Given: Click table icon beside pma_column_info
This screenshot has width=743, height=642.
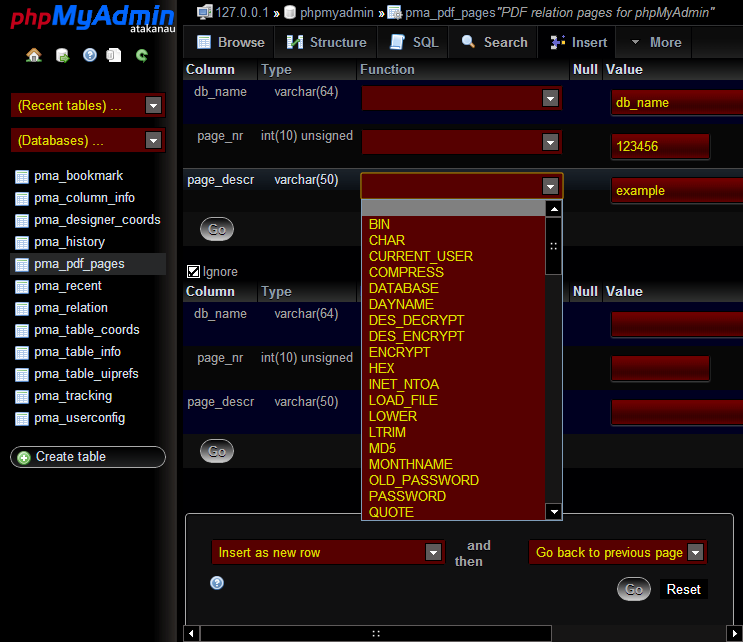Looking at the screenshot, I should click(x=22, y=199).
